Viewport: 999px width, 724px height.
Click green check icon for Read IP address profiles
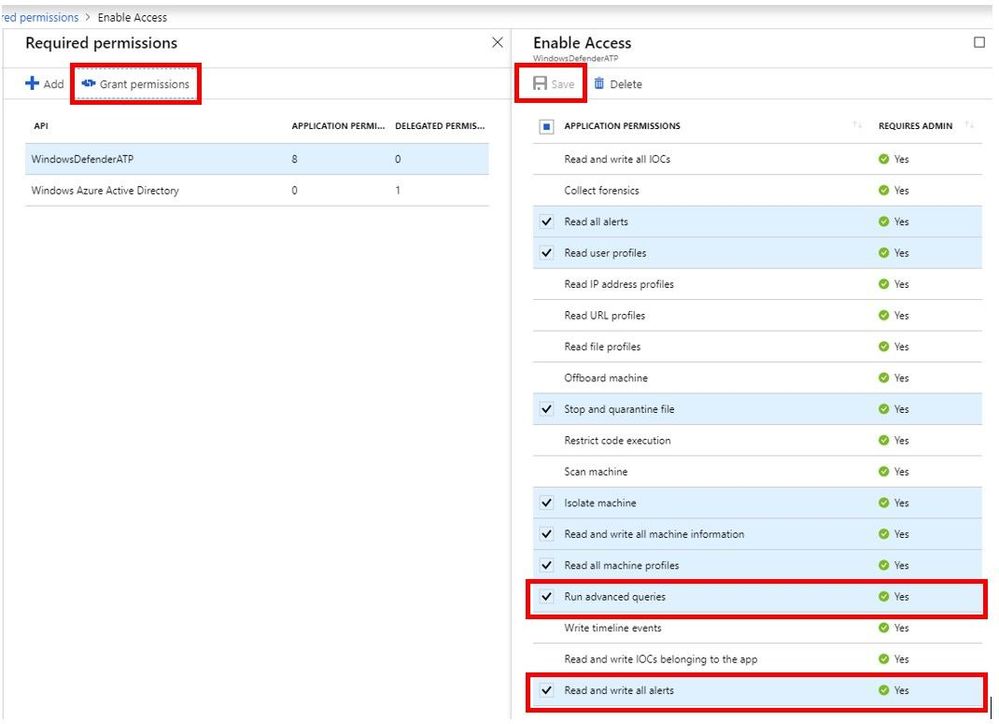pyautogui.click(x=884, y=284)
